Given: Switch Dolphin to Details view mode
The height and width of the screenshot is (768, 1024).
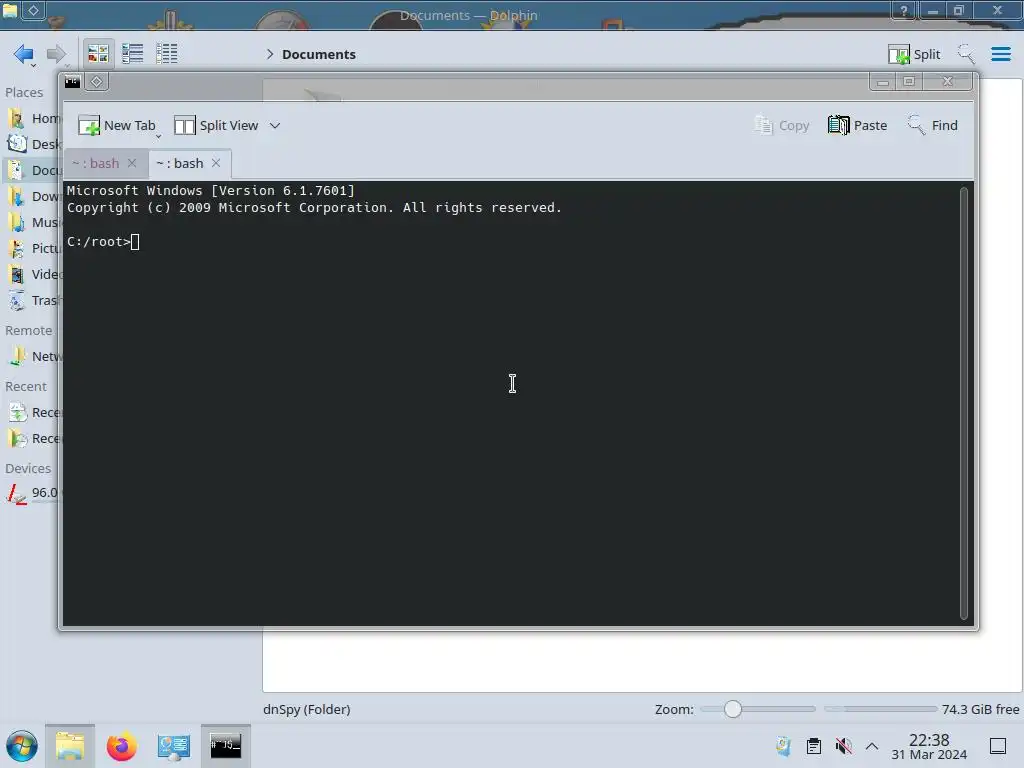Looking at the screenshot, I should pyautogui.click(x=167, y=54).
